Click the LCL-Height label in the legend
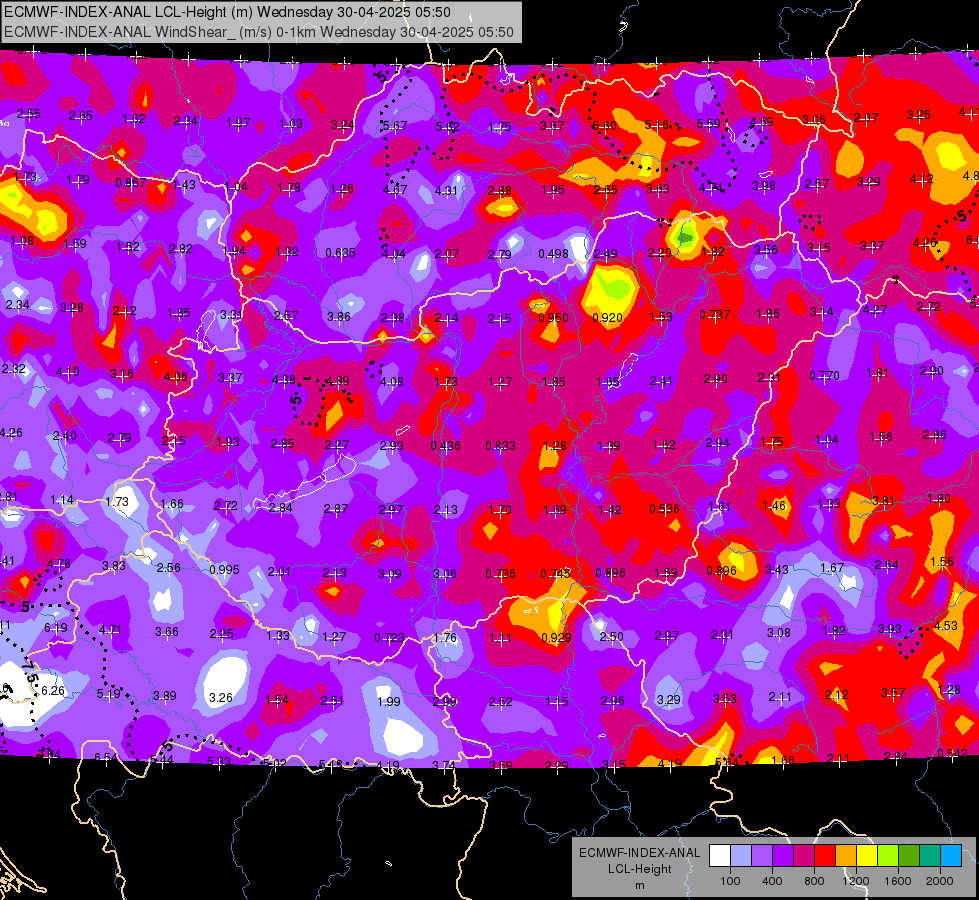979x900 pixels. [x=639, y=869]
